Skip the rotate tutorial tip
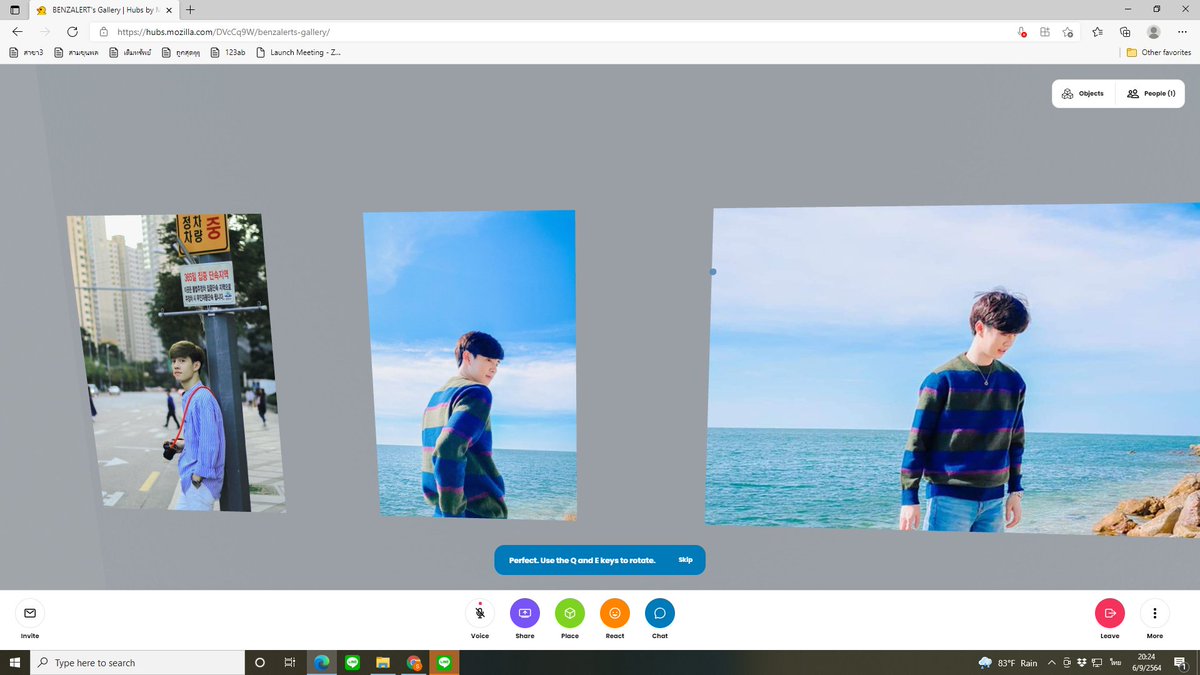Viewport: 1200px width, 675px height. (685, 560)
